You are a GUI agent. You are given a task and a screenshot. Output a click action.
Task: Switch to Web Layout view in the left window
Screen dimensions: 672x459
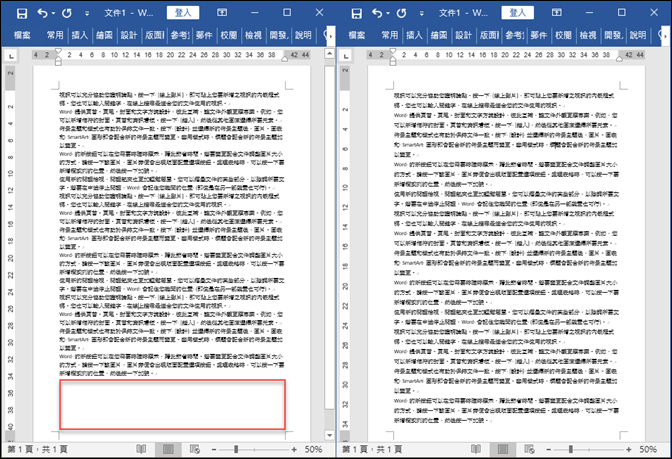[x=195, y=449]
